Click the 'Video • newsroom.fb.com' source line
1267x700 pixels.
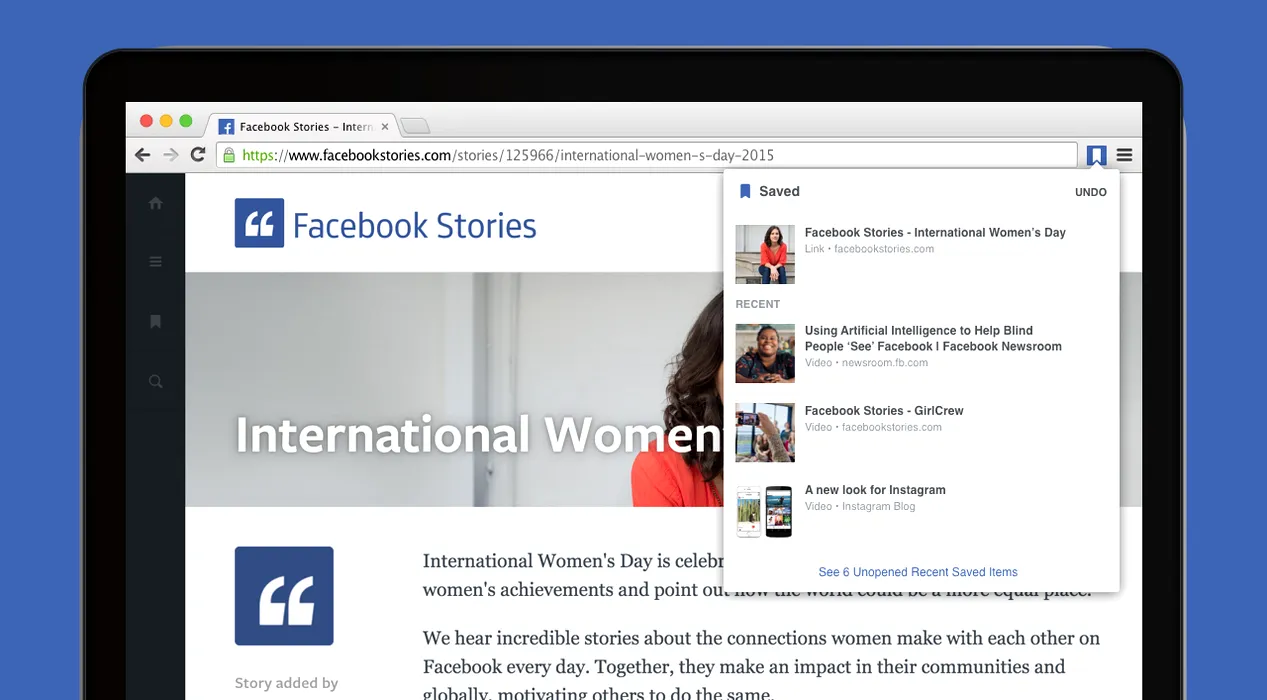pos(866,363)
